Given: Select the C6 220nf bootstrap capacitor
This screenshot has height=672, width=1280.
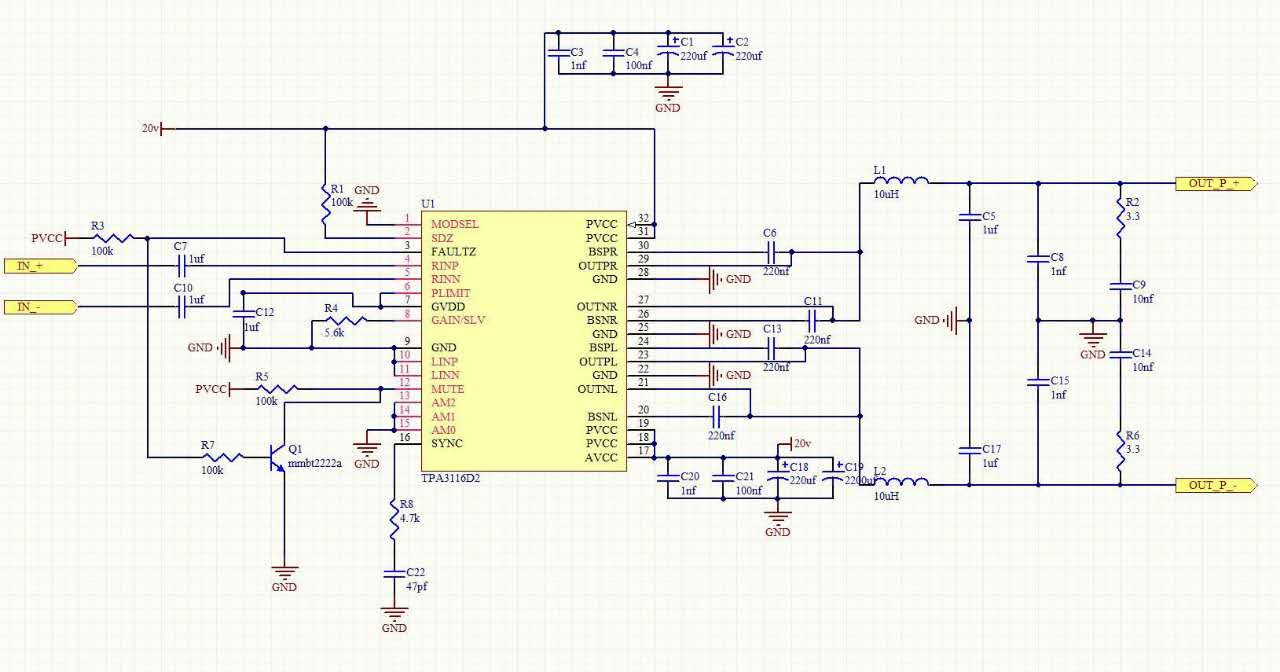Looking at the screenshot, I should [771, 252].
